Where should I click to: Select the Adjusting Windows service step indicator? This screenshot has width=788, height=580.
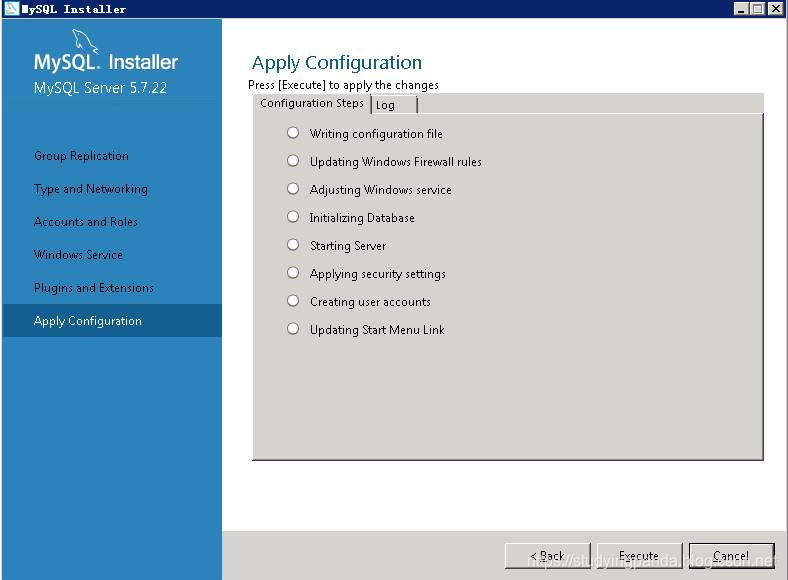293,188
